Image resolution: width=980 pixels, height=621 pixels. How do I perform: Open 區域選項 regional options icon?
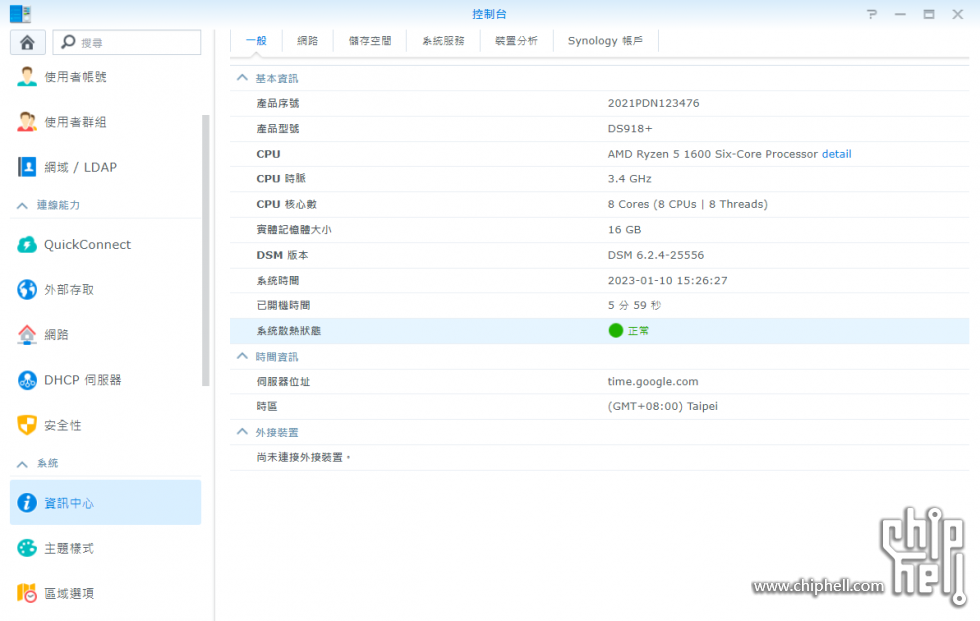pos(27,593)
